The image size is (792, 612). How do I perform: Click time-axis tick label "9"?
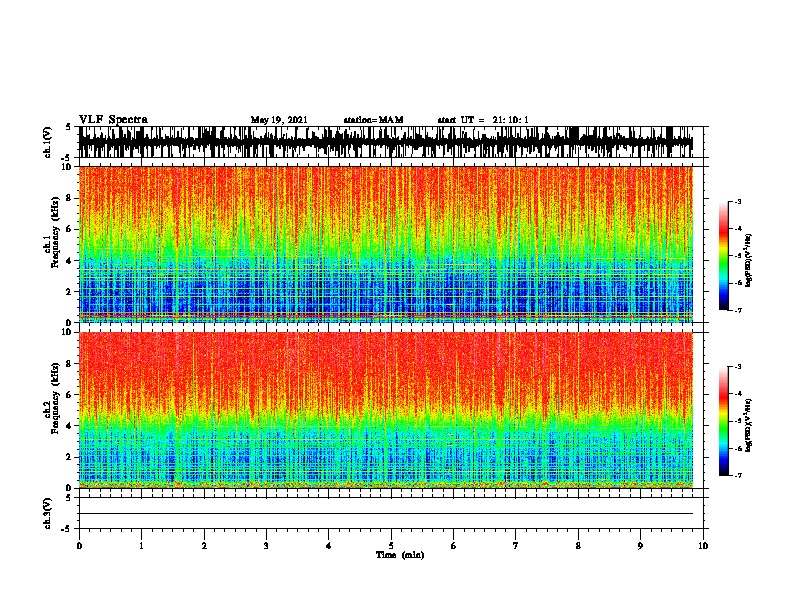tap(640, 546)
